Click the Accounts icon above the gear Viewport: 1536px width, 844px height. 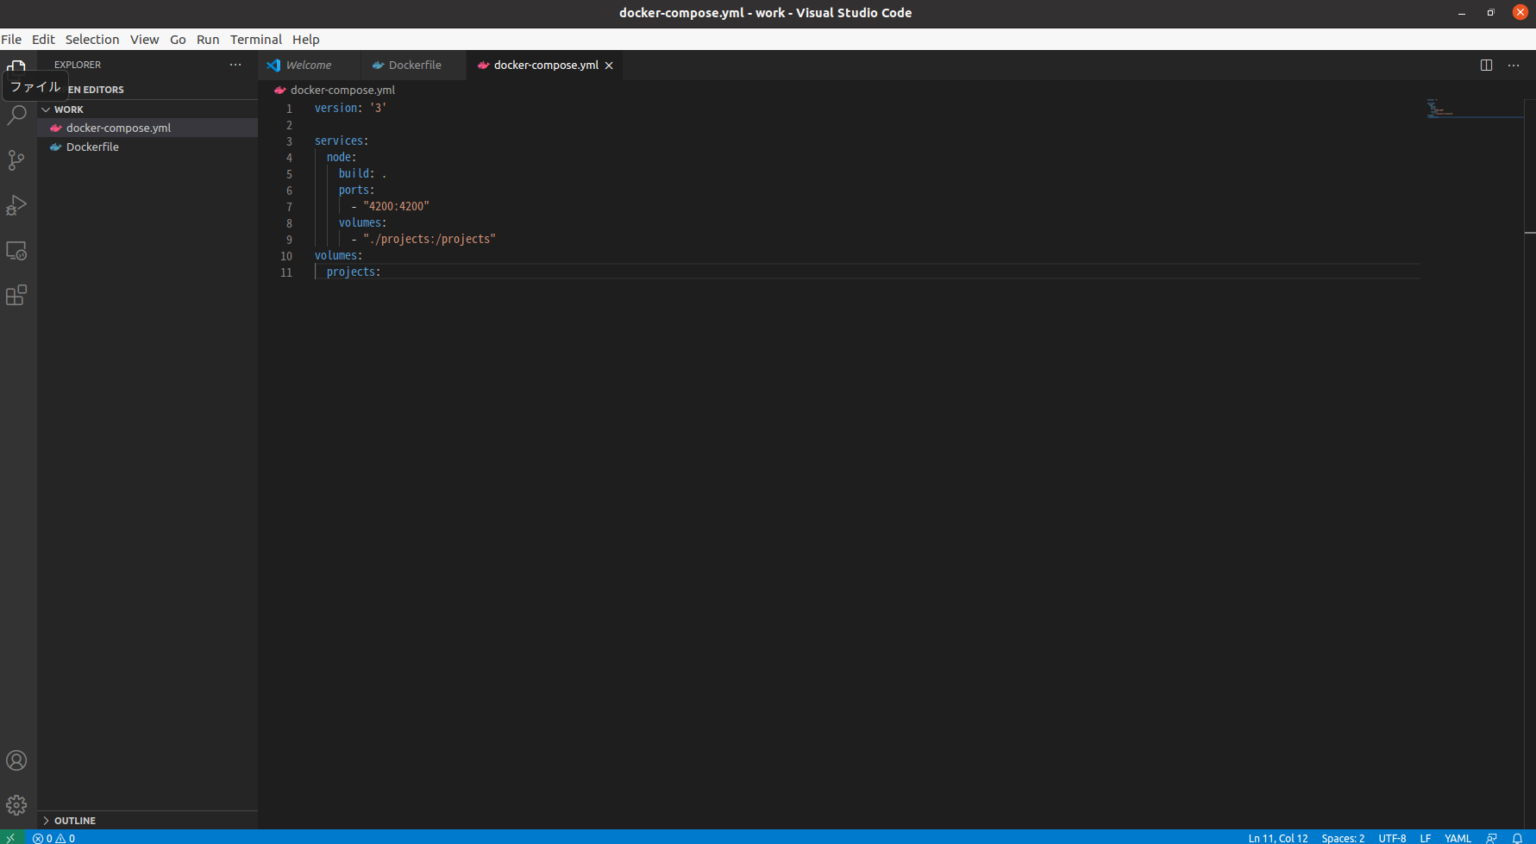pos(16,760)
